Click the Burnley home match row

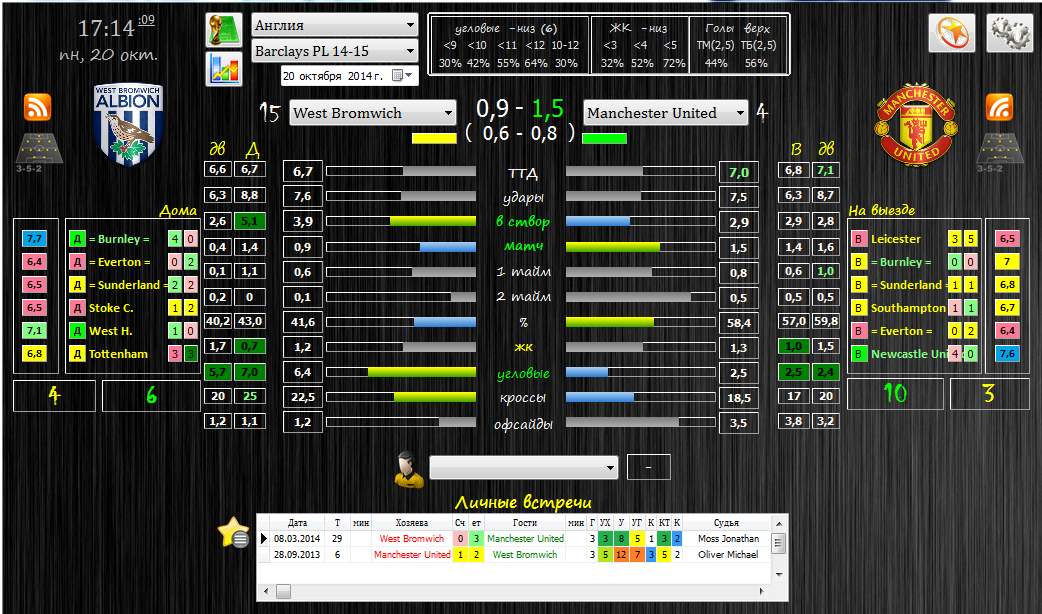click(x=133, y=239)
